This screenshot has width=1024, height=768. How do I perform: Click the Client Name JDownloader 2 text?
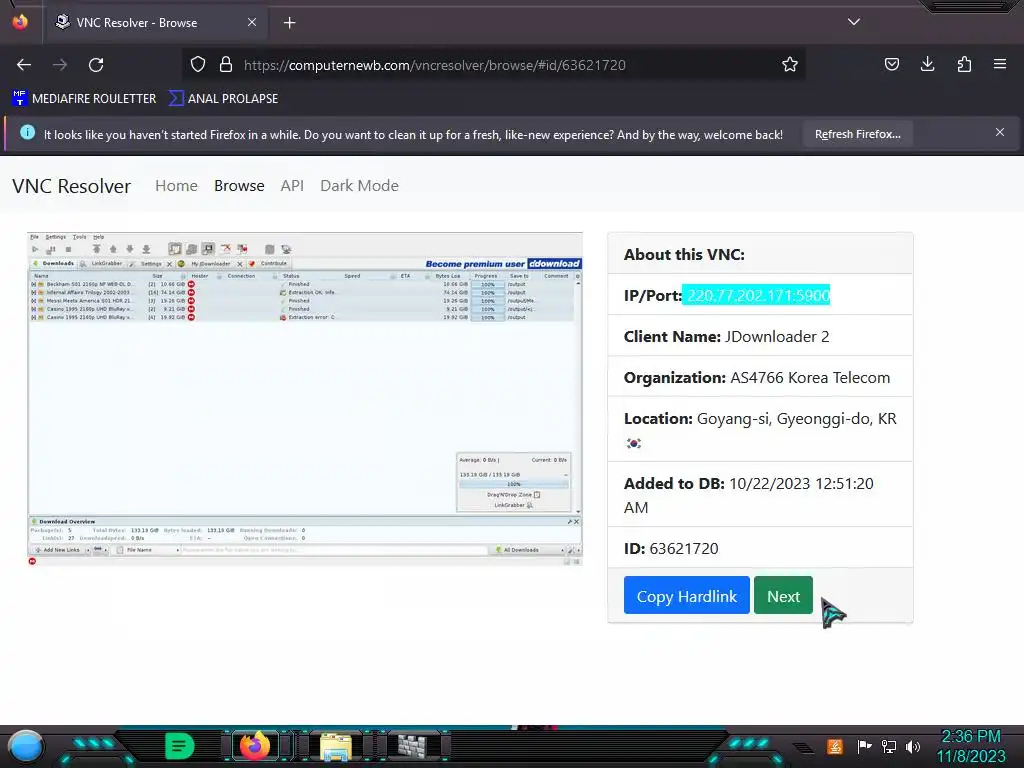726,336
